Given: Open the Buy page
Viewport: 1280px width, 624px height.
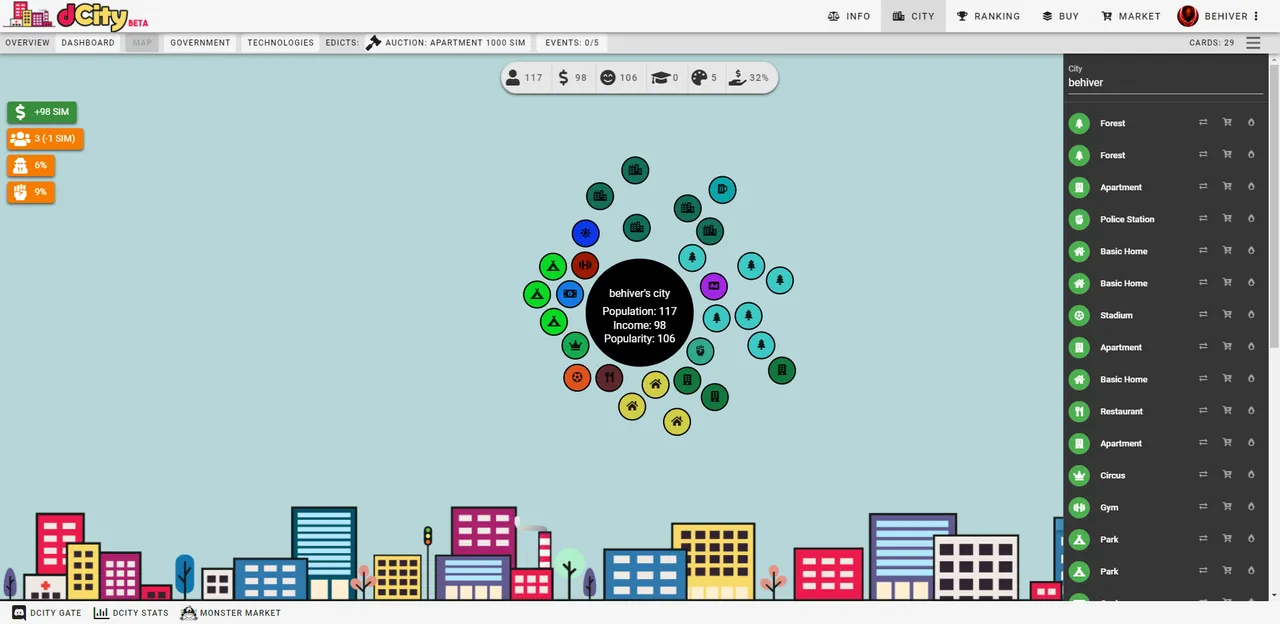Looking at the screenshot, I should [x=1060, y=16].
